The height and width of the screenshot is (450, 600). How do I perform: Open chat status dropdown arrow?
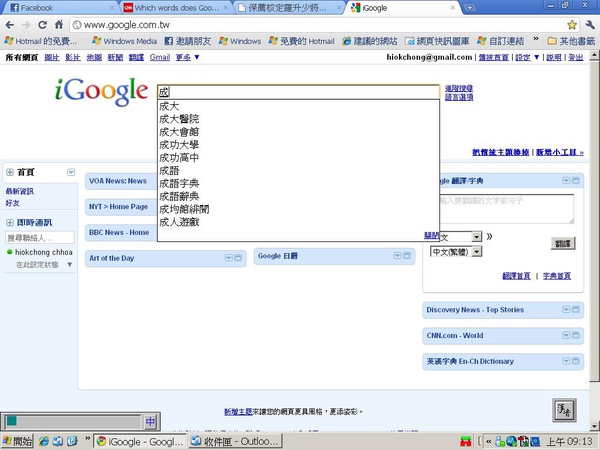pyautogui.click(x=70, y=264)
